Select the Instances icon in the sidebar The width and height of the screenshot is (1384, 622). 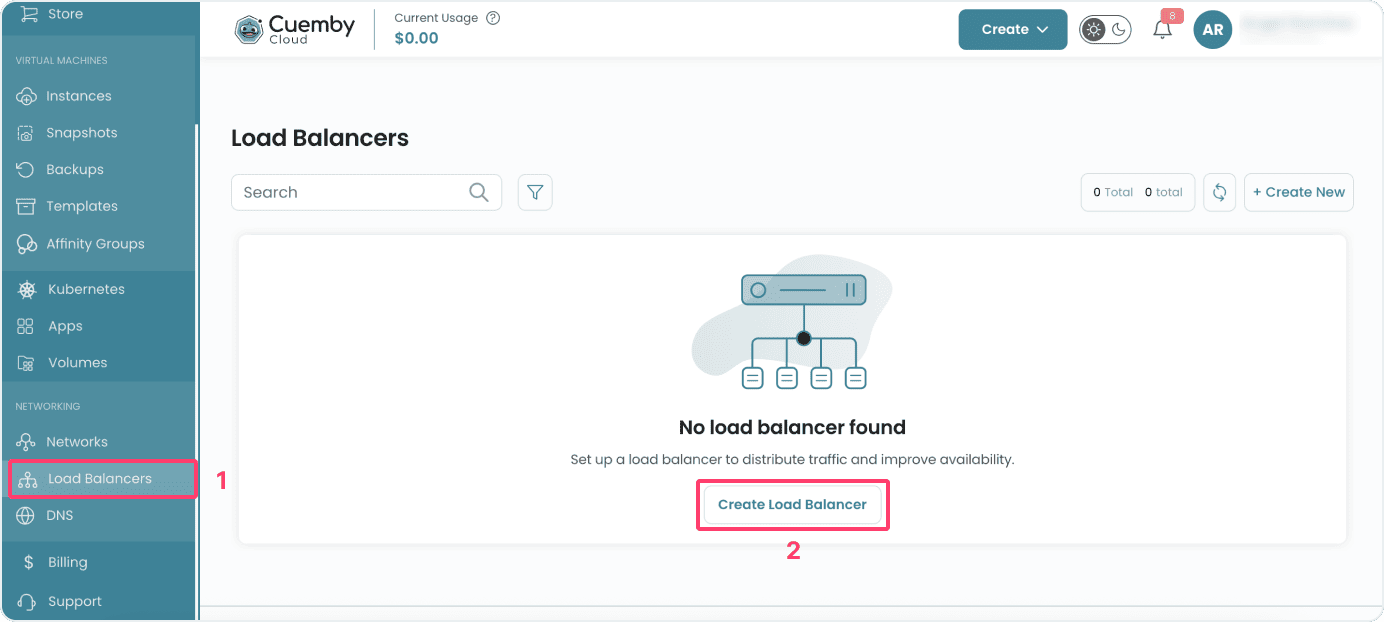(28, 95)
